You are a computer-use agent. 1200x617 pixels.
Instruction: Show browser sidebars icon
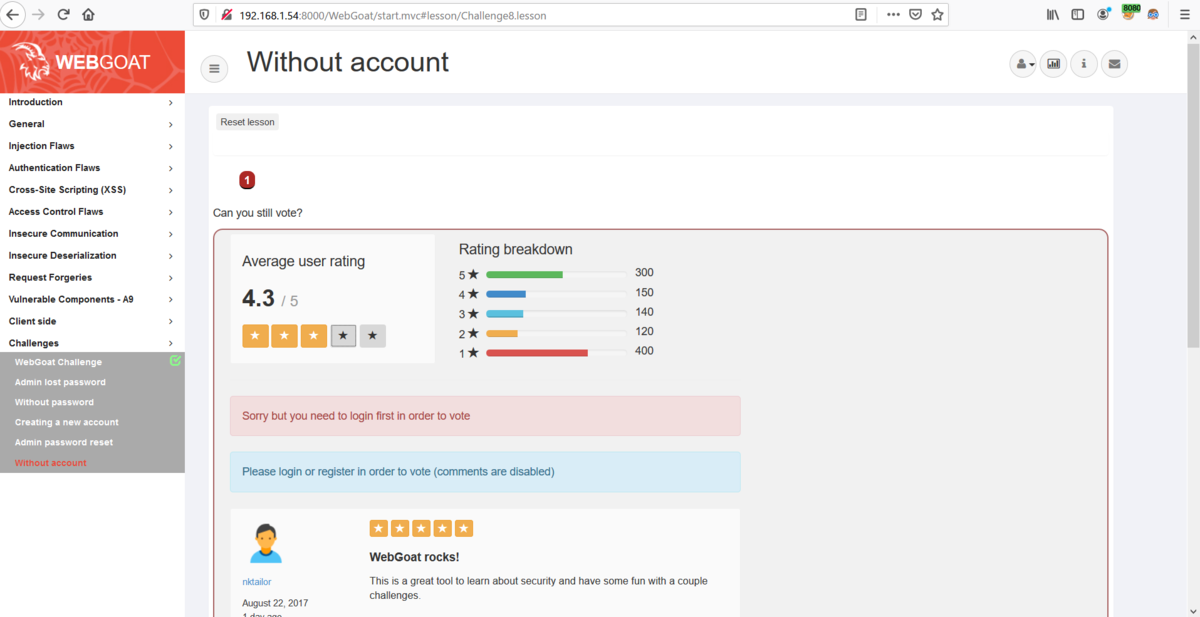pos(1078,15)
